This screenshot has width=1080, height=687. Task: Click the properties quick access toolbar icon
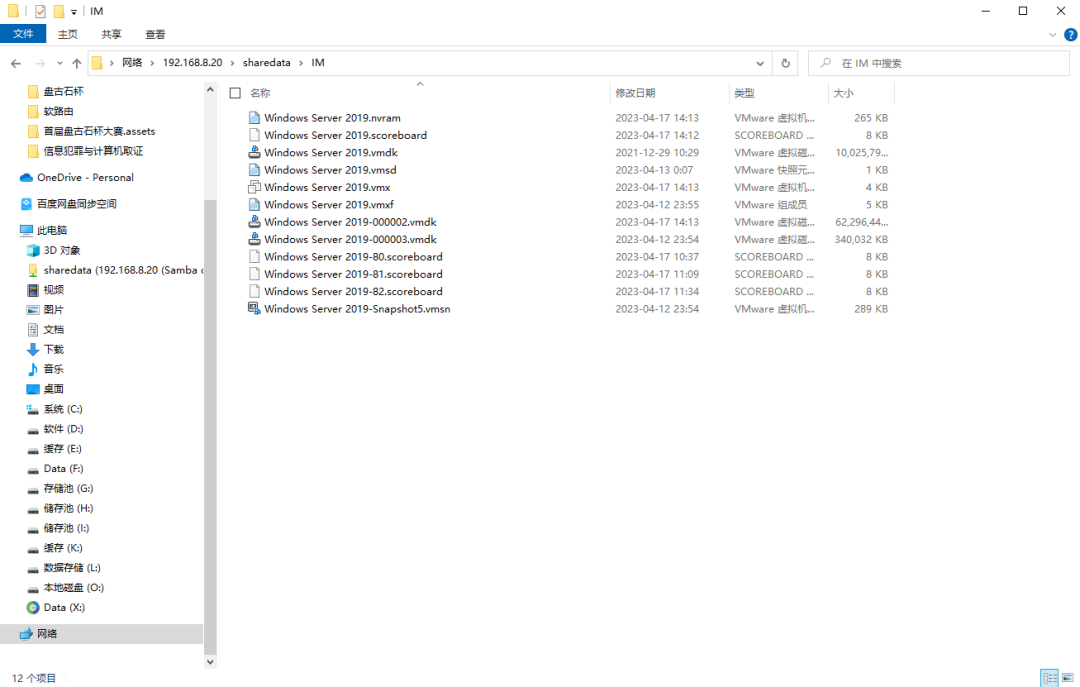point(40,11)
